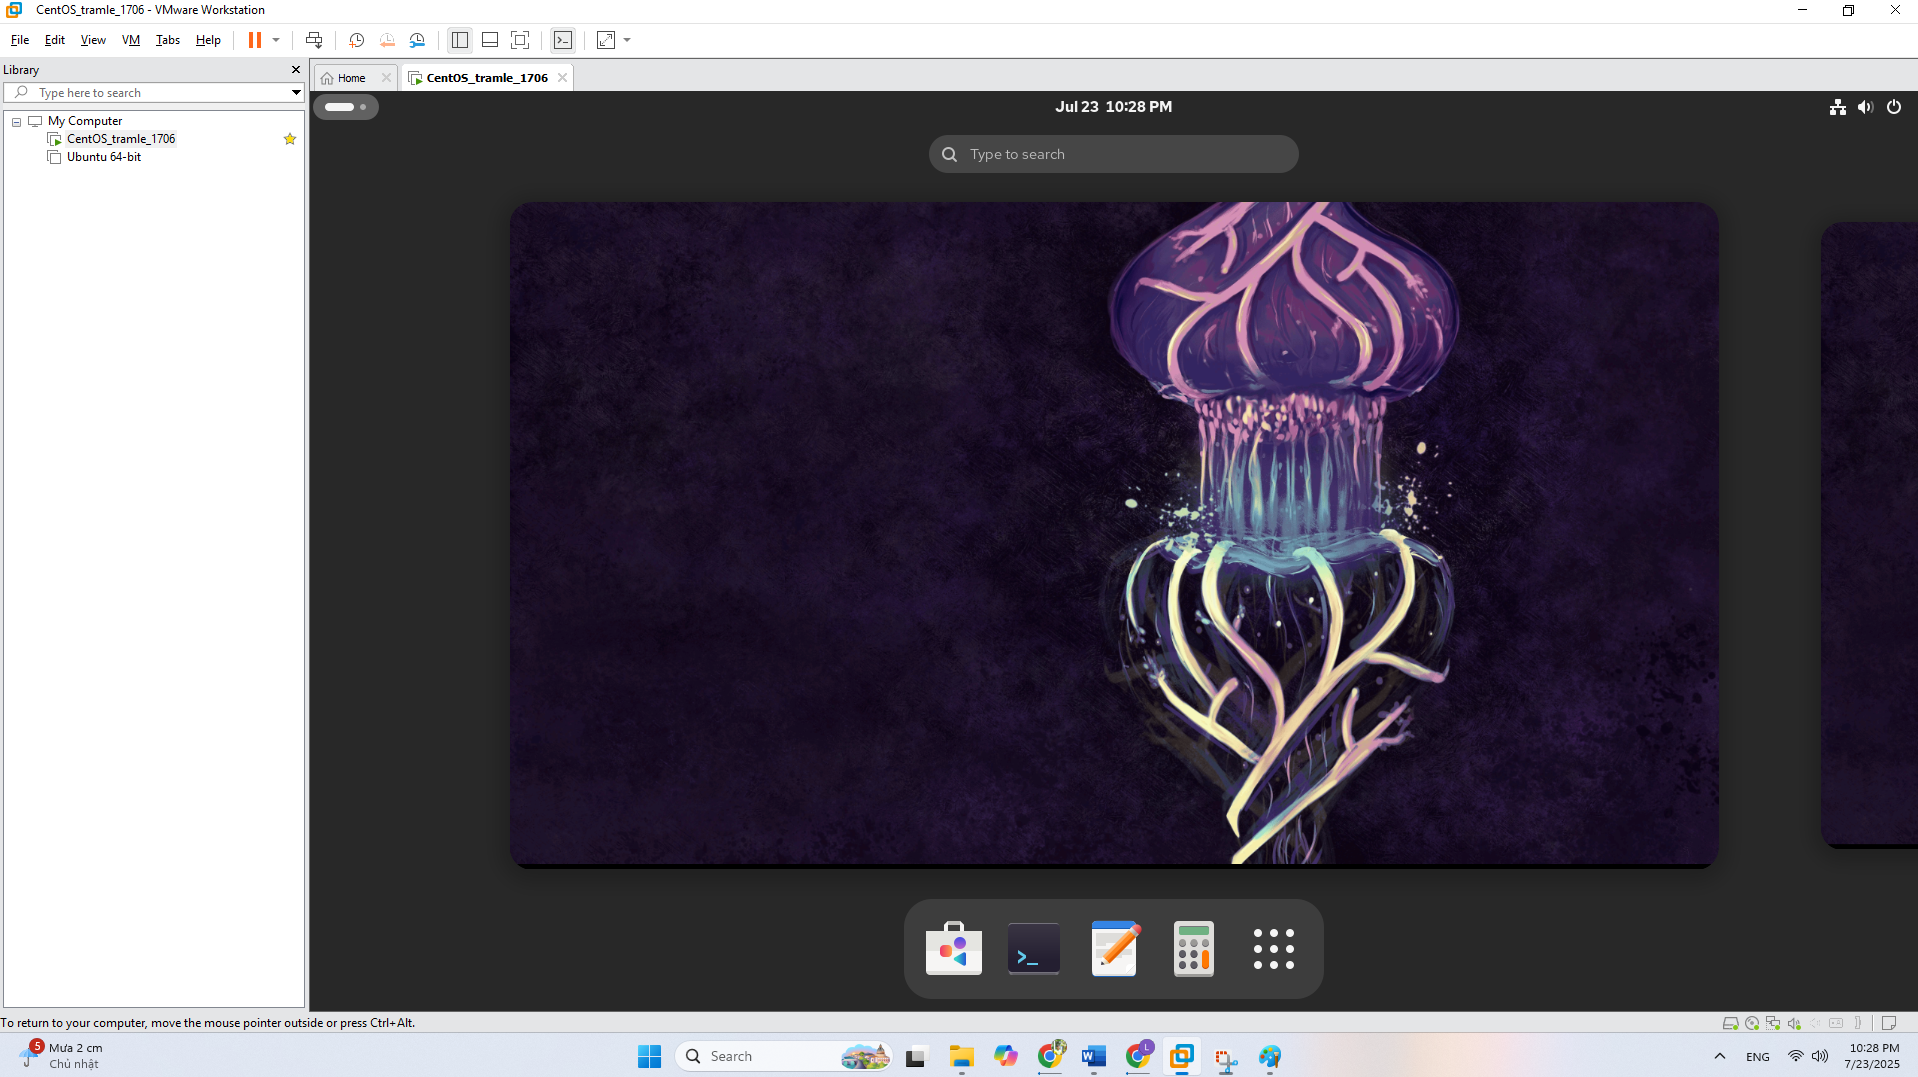Click the GNOME Activities workspace indicator

click(x=346, y=107)
